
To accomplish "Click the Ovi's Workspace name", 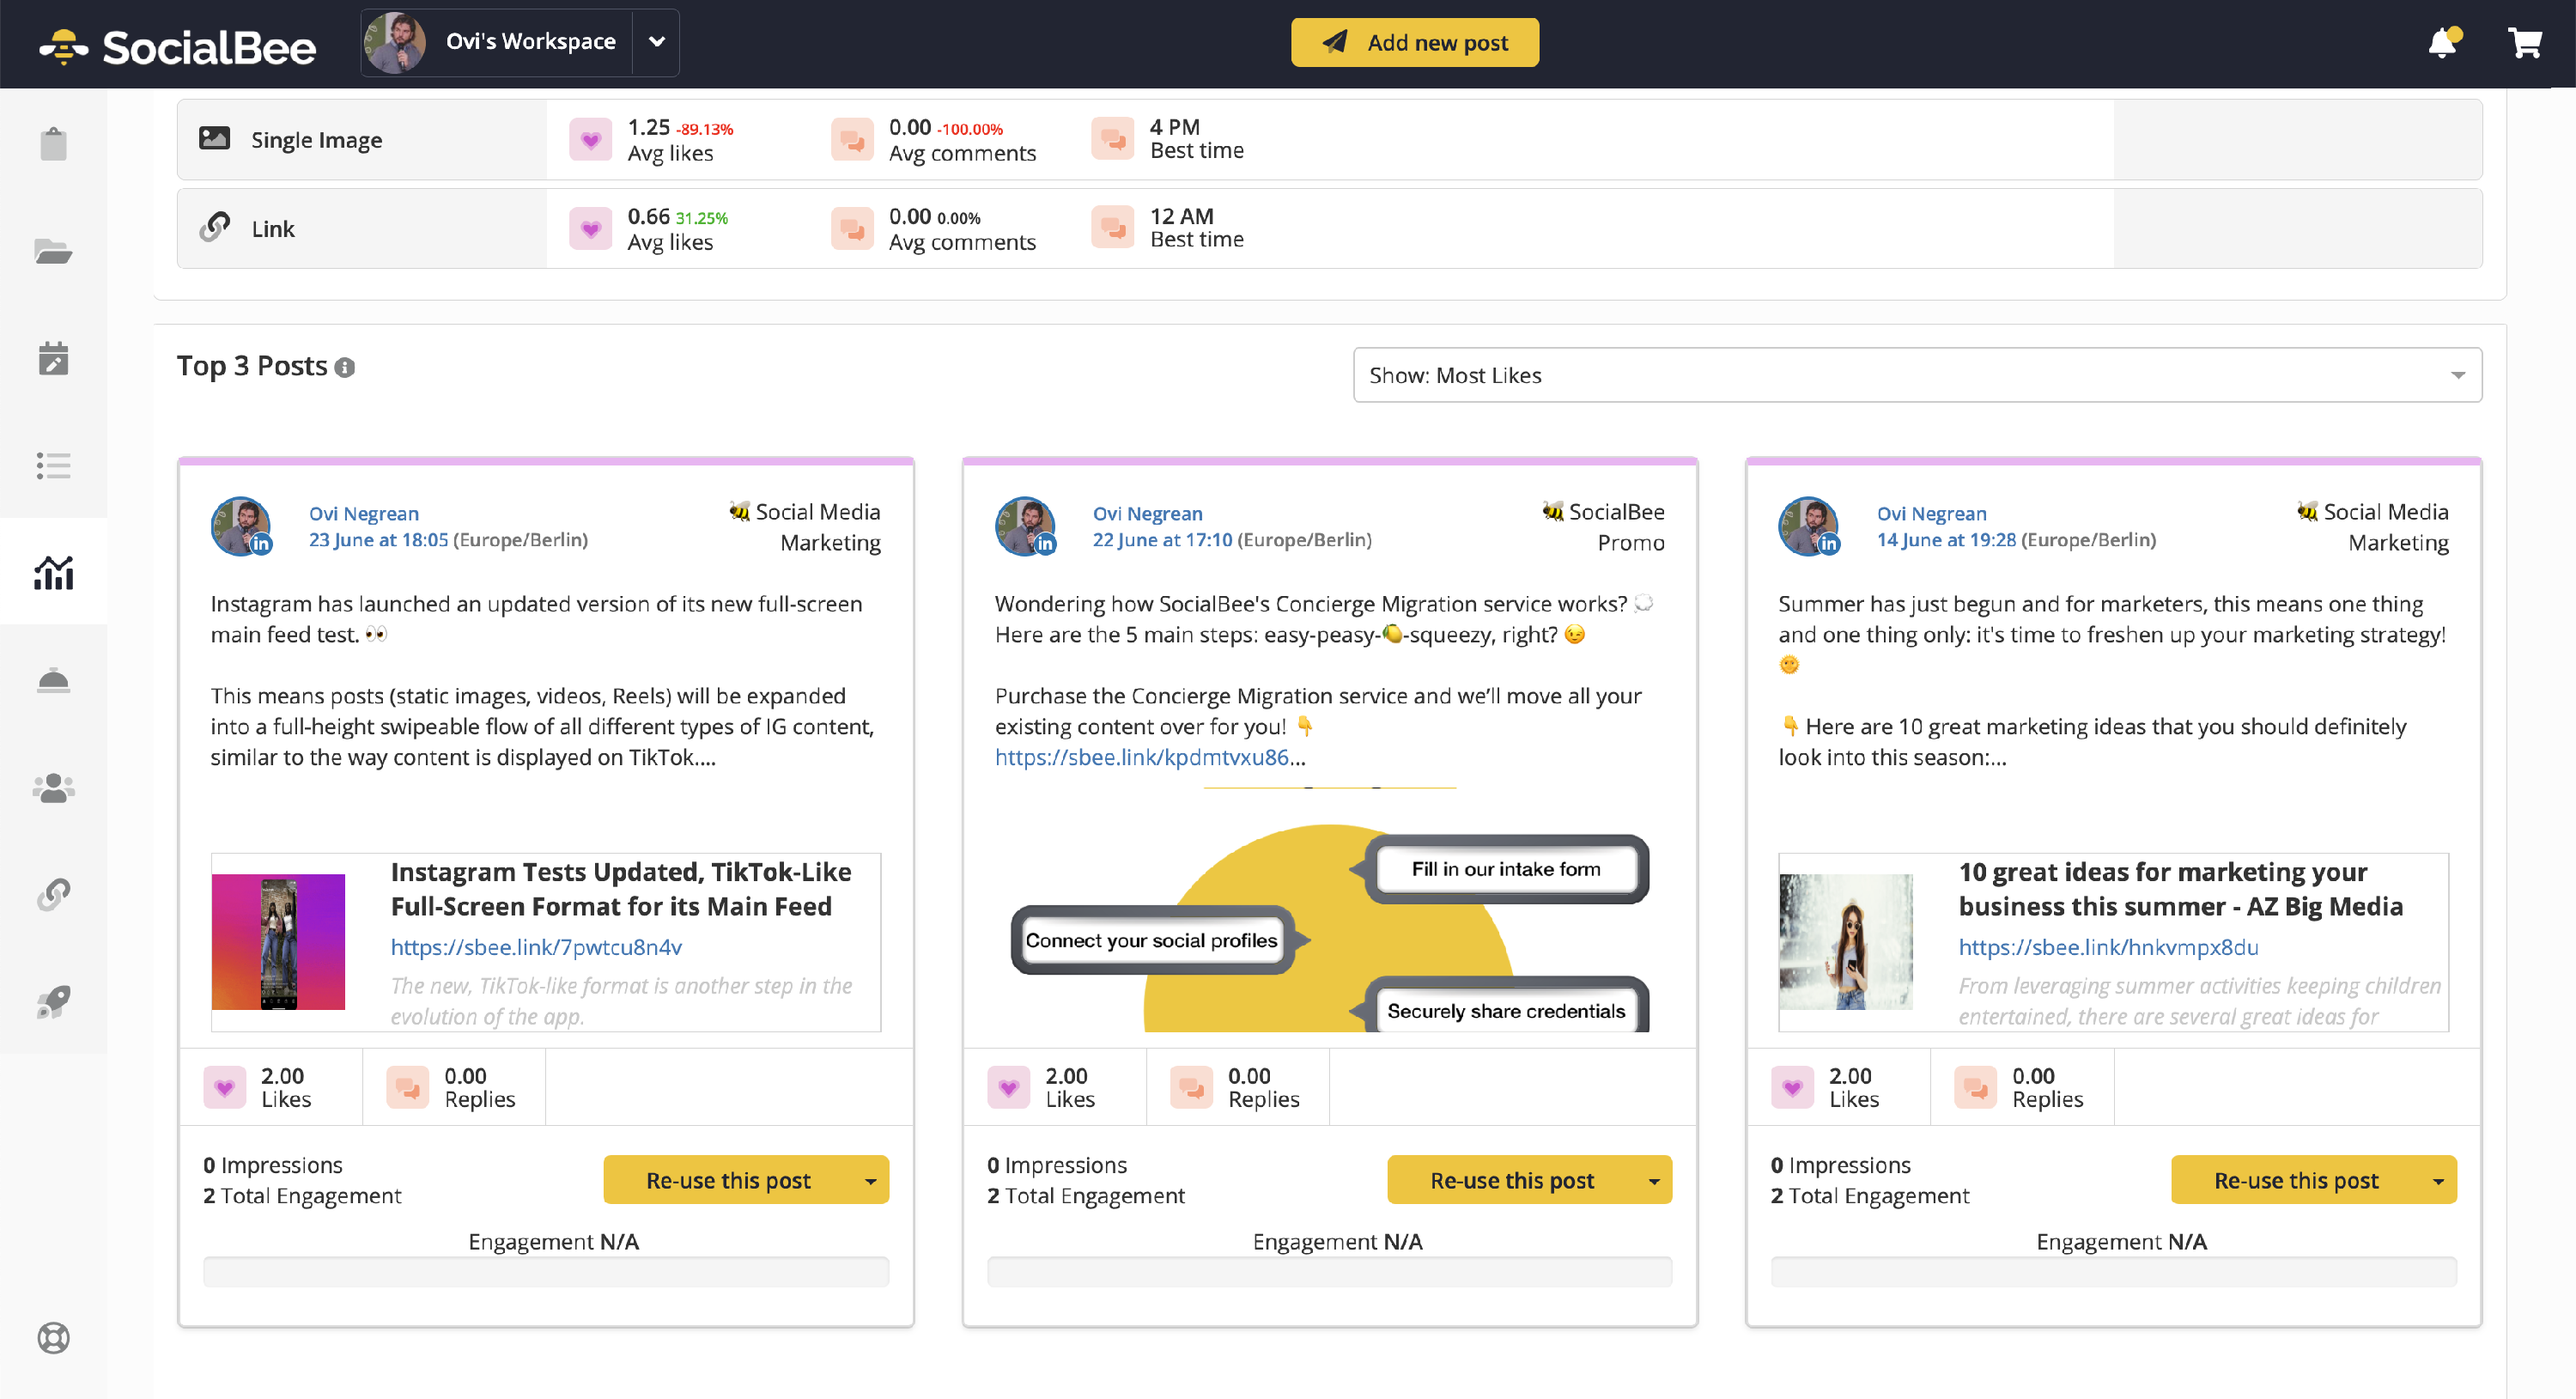I will click(530, 42).
